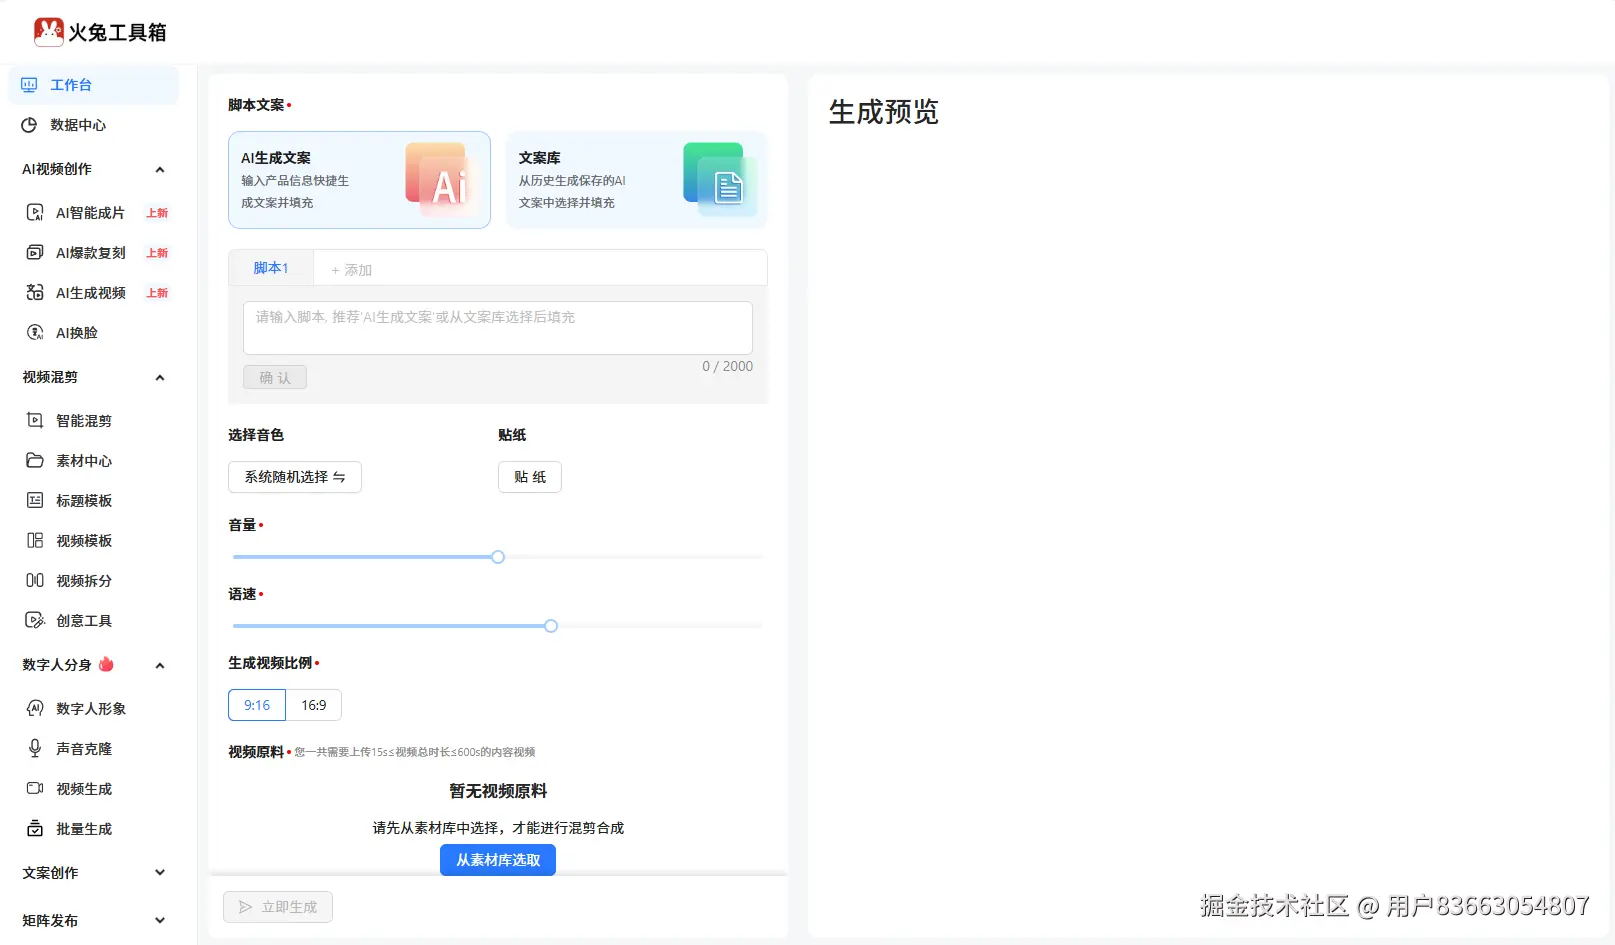Expand the 矩阵发布 section chevron
The image size is (1615, 945).
point(160,921)
